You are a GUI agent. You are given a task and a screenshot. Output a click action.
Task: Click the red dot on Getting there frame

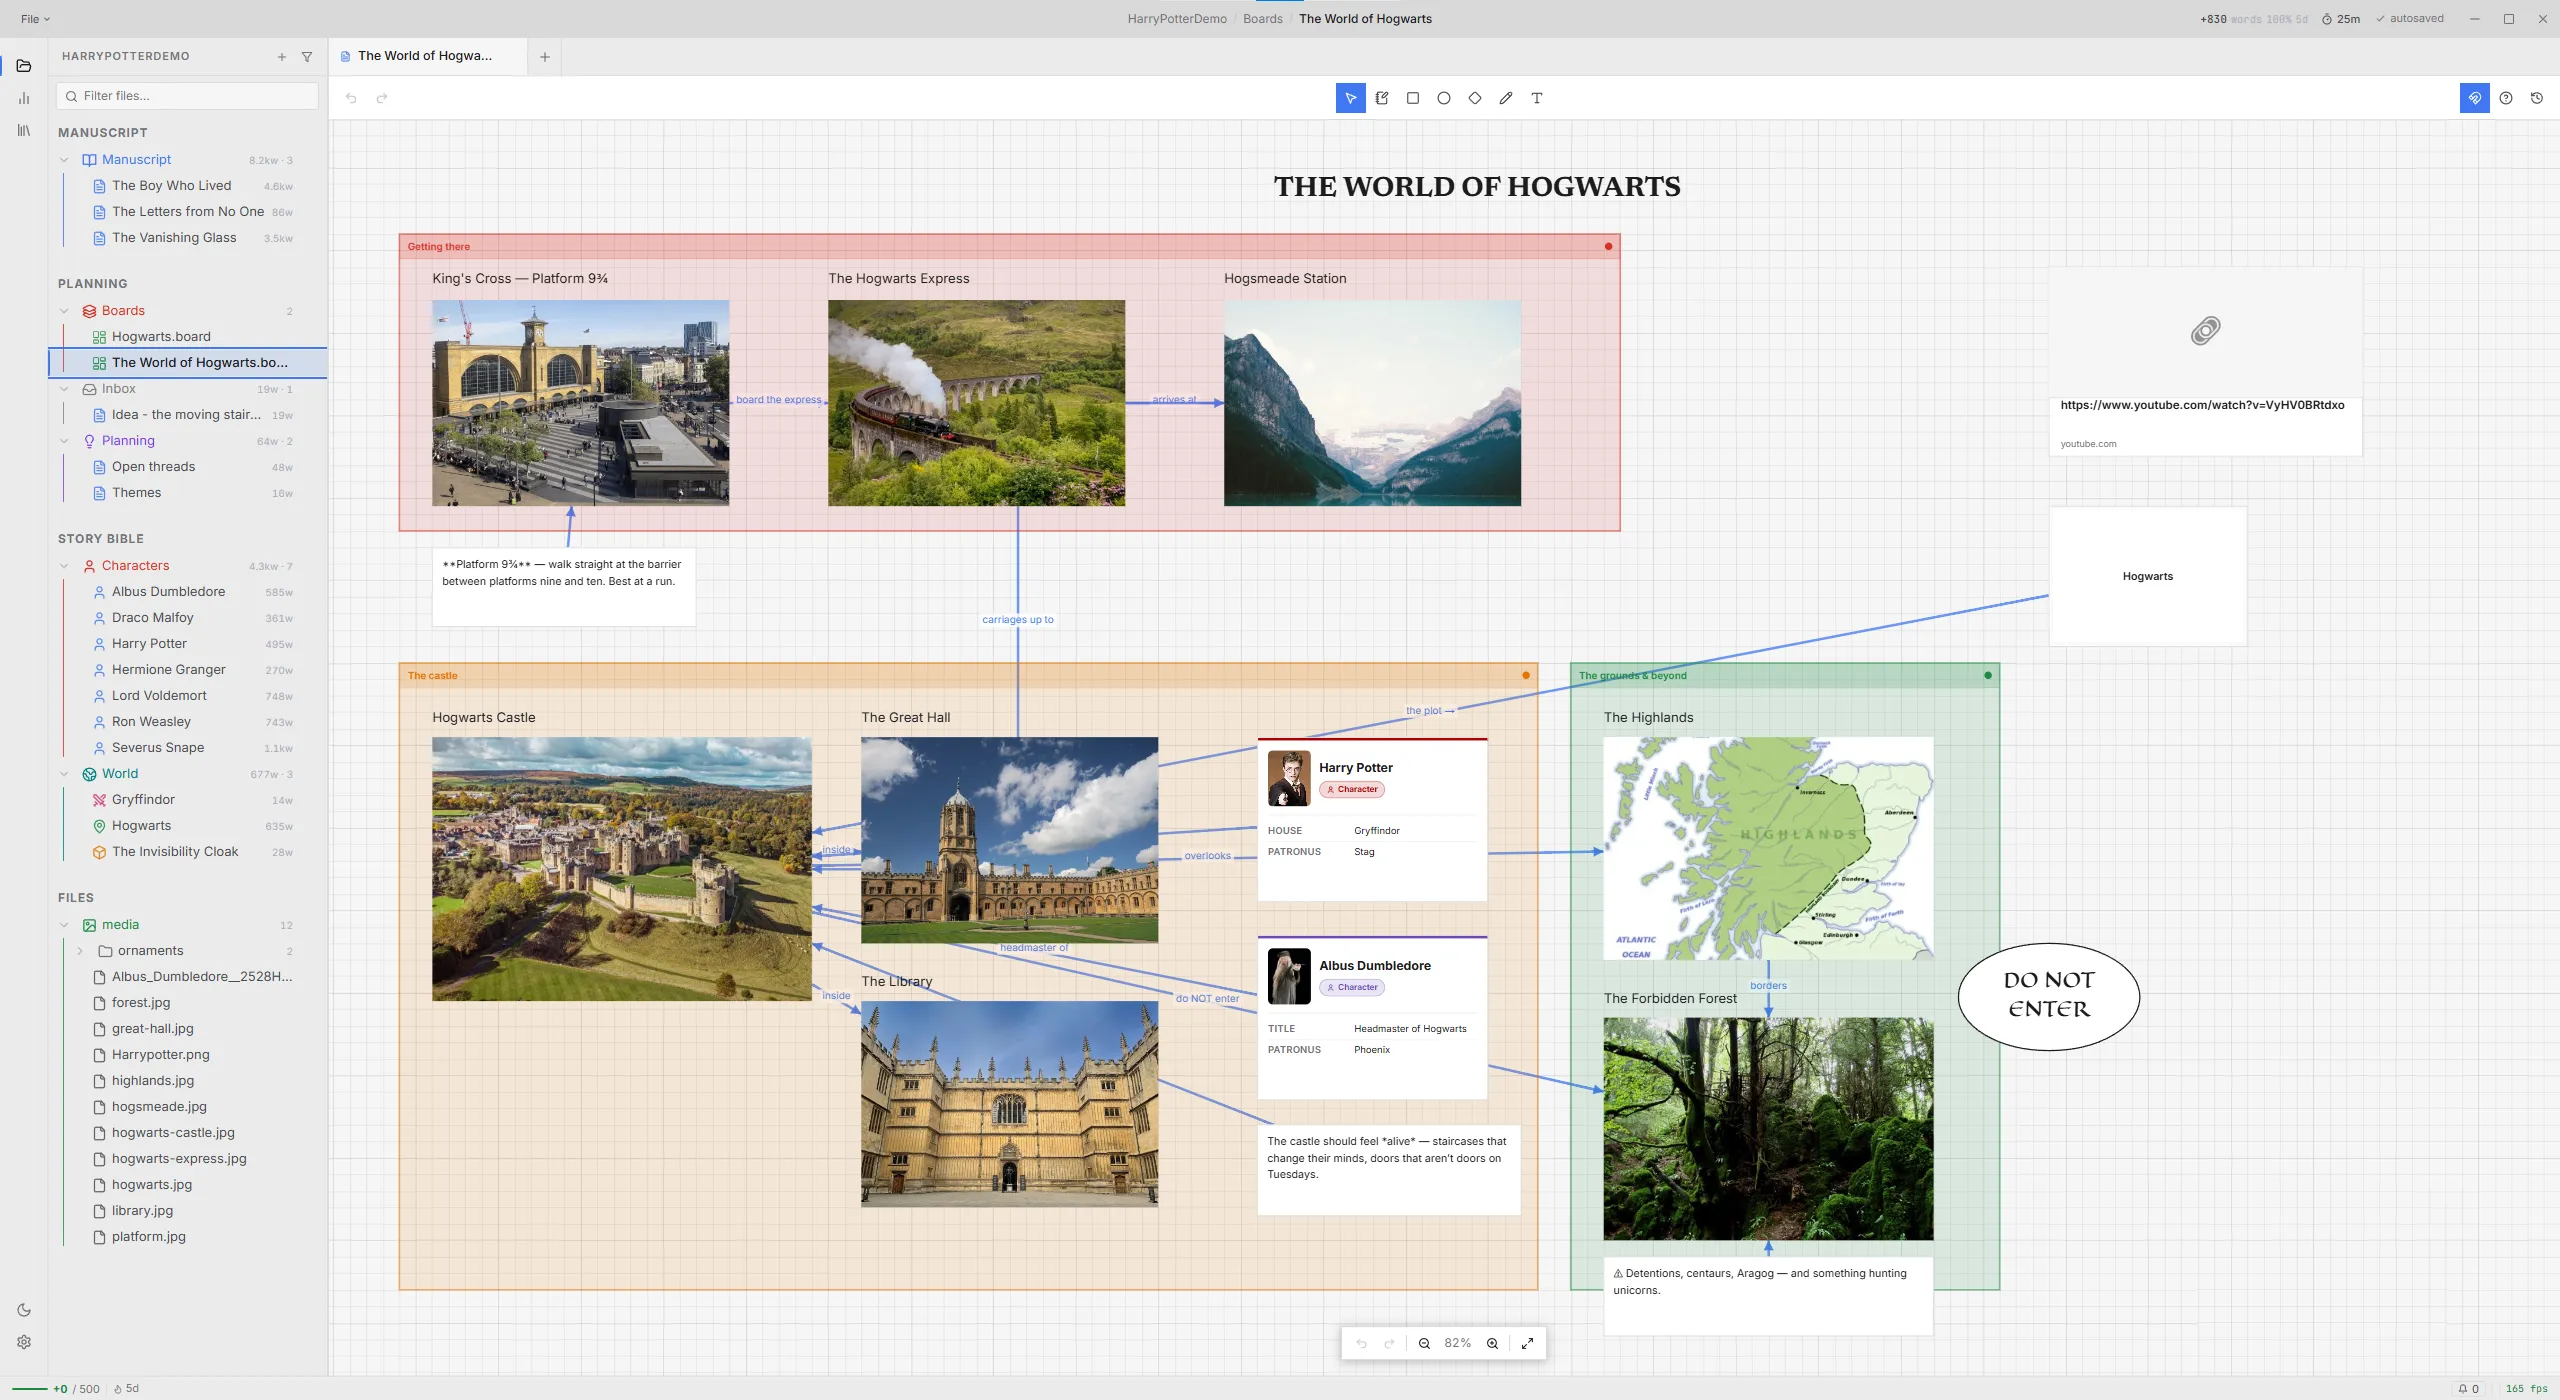(1608, 247)
